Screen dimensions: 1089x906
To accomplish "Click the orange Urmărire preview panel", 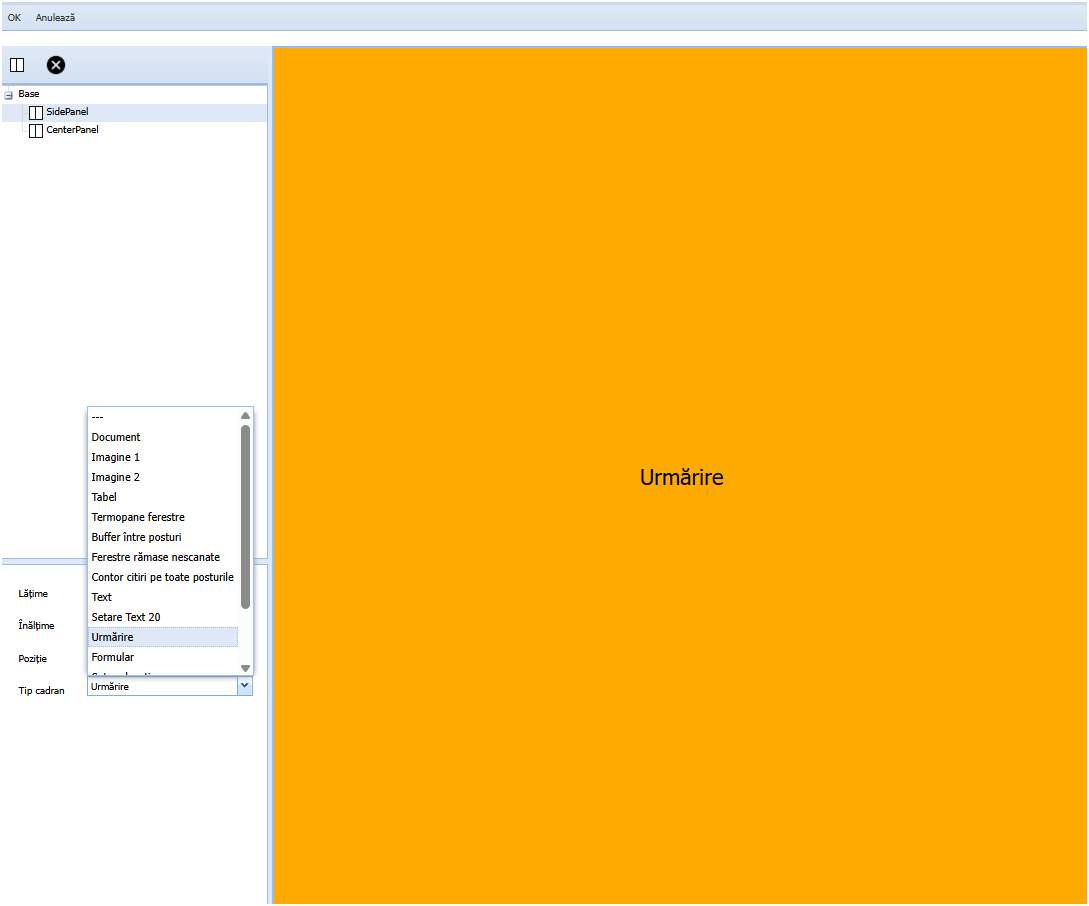I will [x=680, y=476].
